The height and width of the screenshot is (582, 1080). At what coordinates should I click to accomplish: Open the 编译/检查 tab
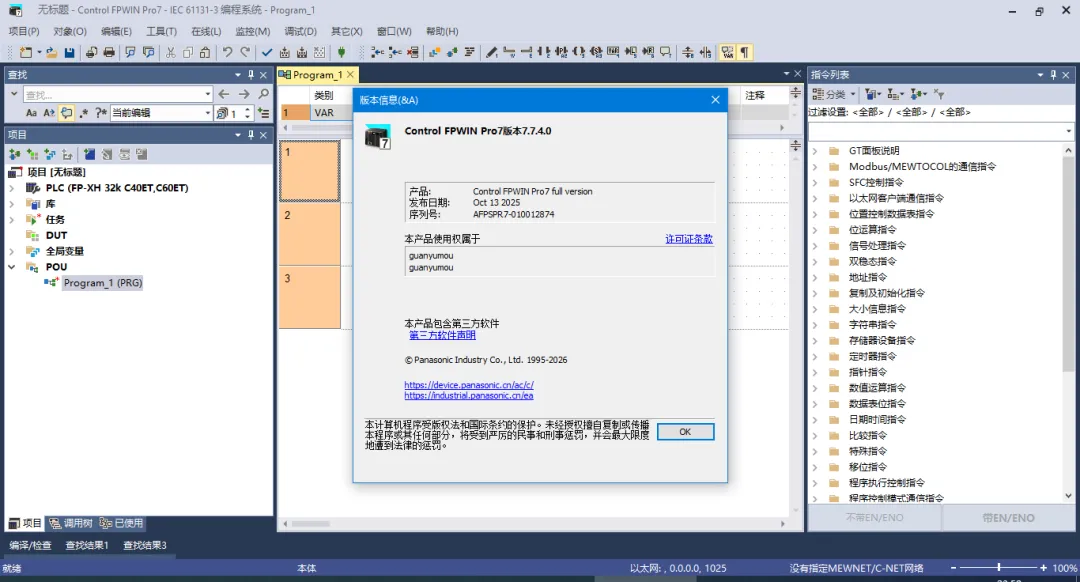pyautogui.click(x=30, y=545)
